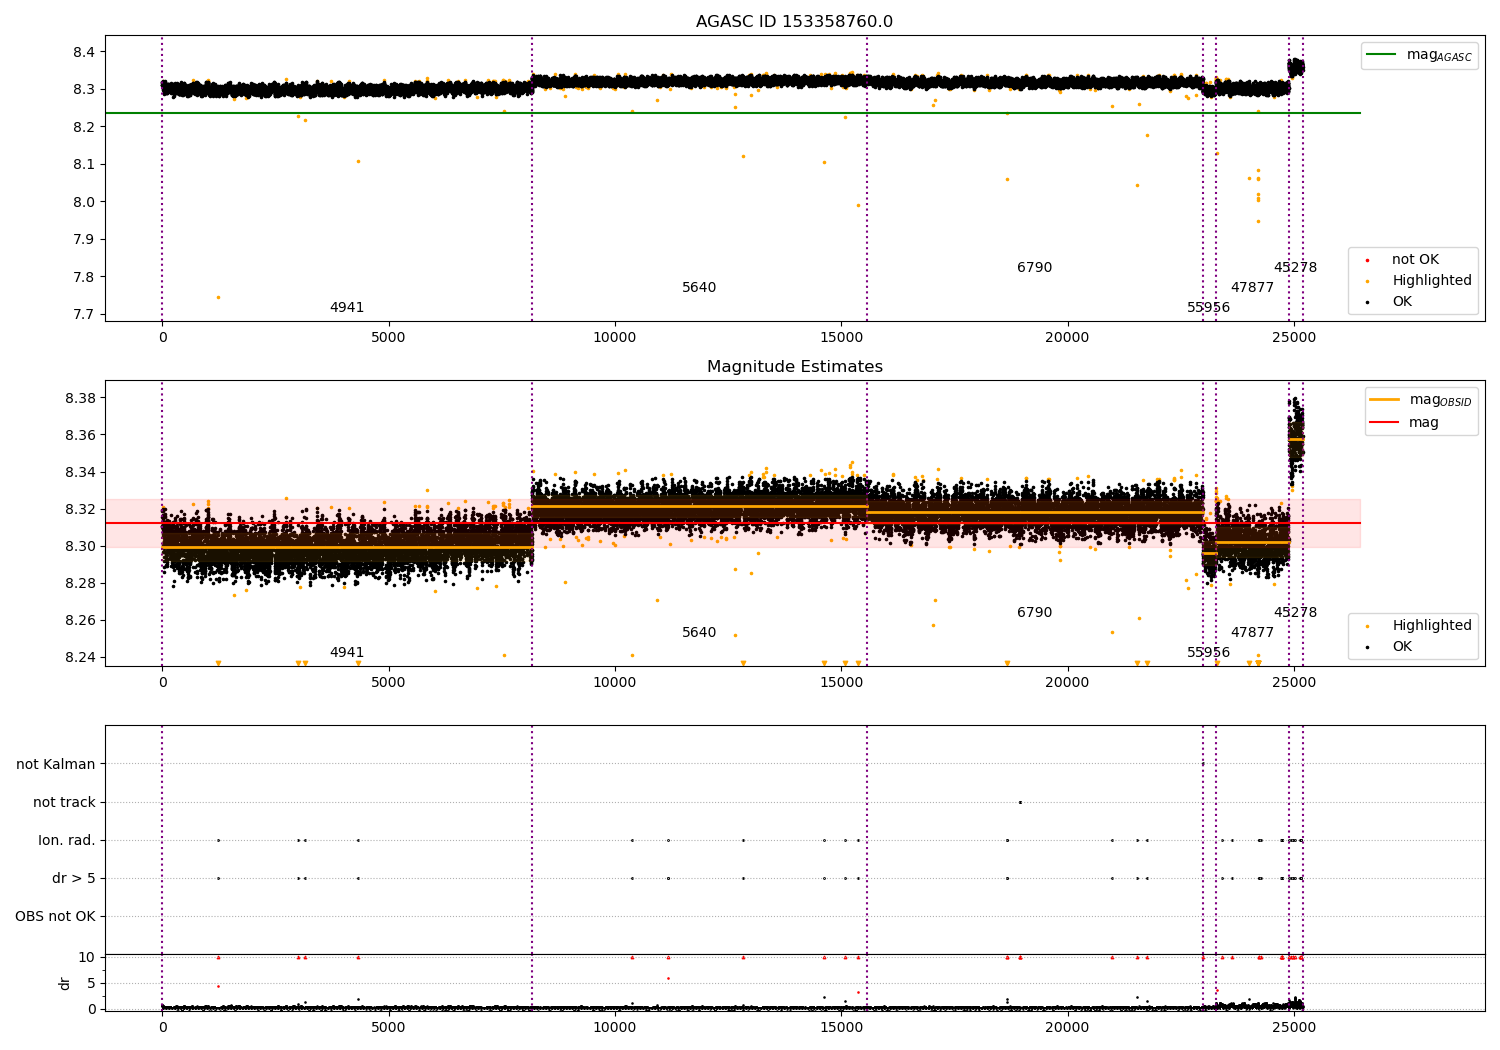Click the 'not track' row label
The height and width of the screenshot is (1050, 1500).
click(x=64, y=803)
